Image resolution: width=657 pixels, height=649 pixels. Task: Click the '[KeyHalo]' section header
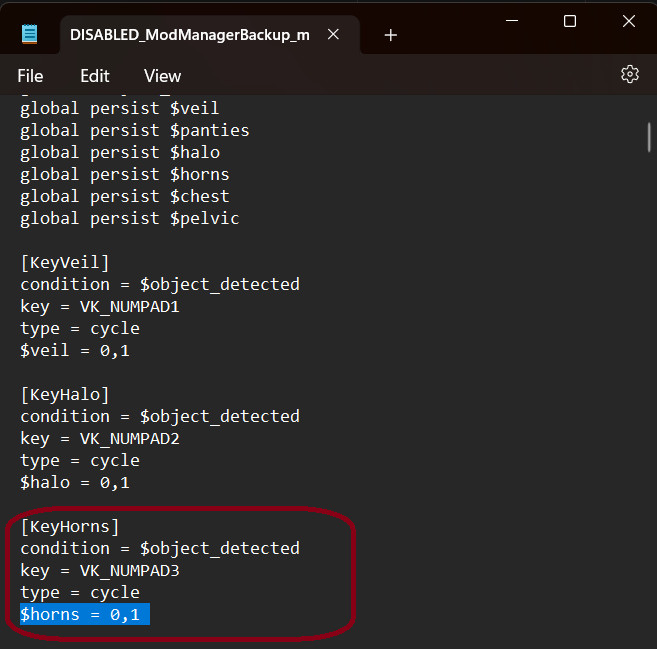[x=65, y=395]
